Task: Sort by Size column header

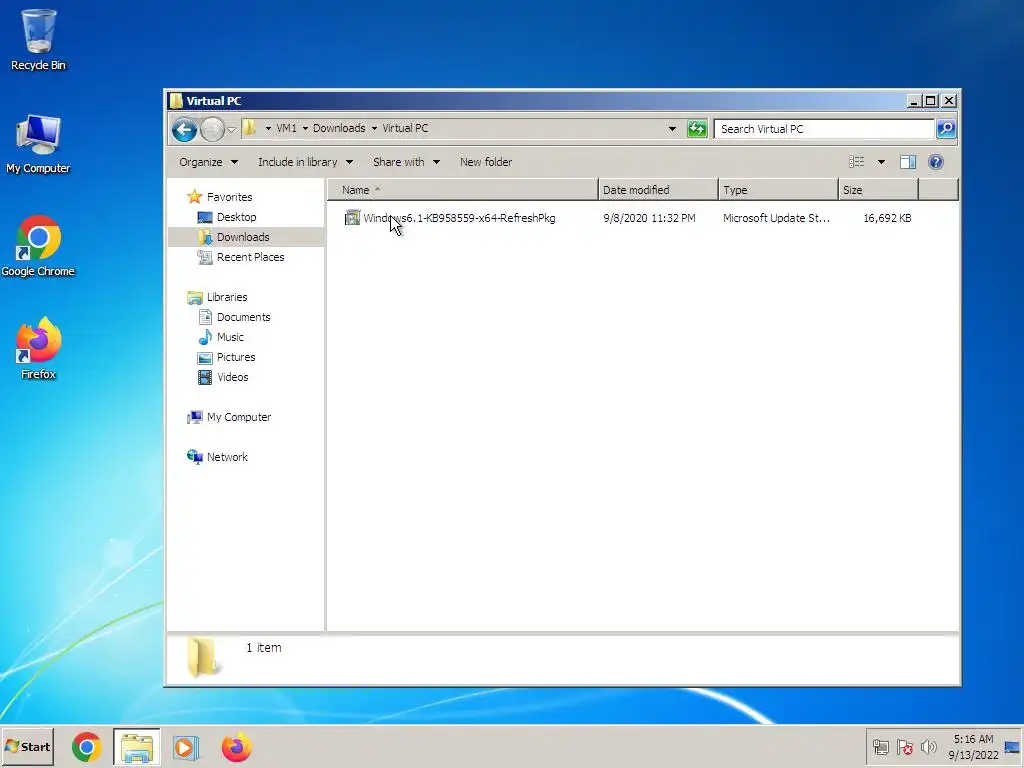Action: pyautogui.click(x=878, y=190)
